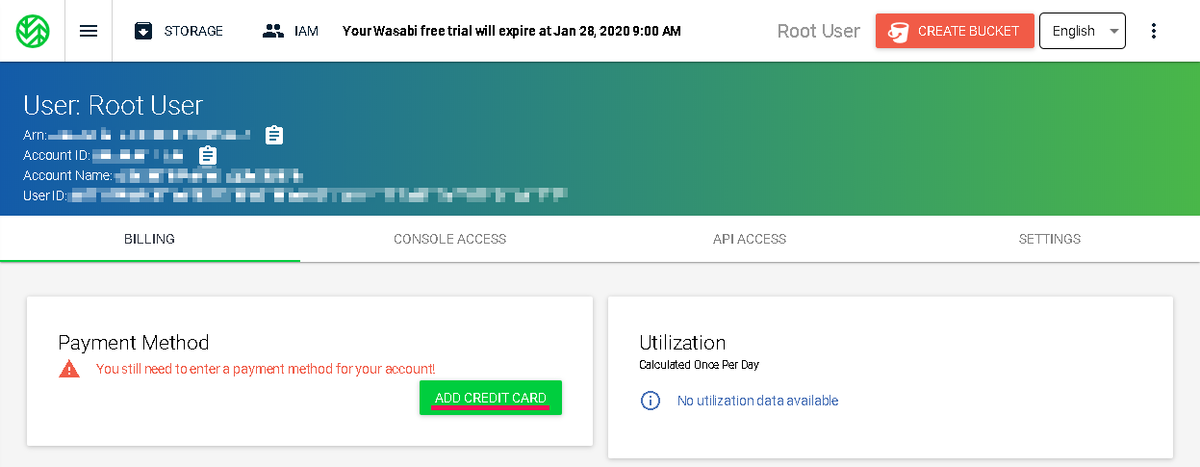
Task: Click the Add Credit Card button
Action: (x=491, y=398)
